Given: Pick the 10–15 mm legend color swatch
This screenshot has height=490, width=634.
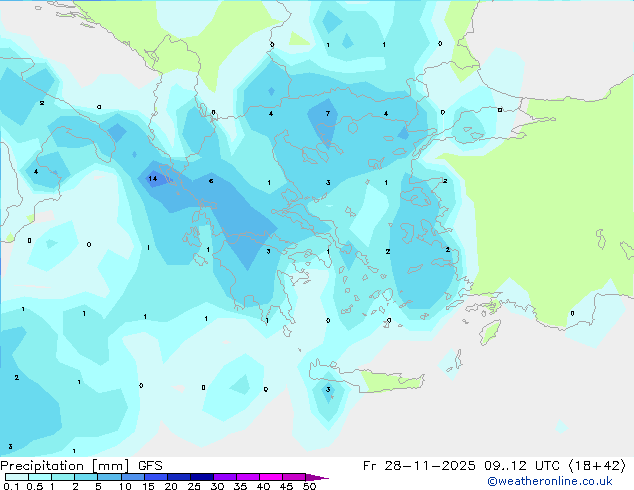Looking at the screenshot, I should 133,477.
